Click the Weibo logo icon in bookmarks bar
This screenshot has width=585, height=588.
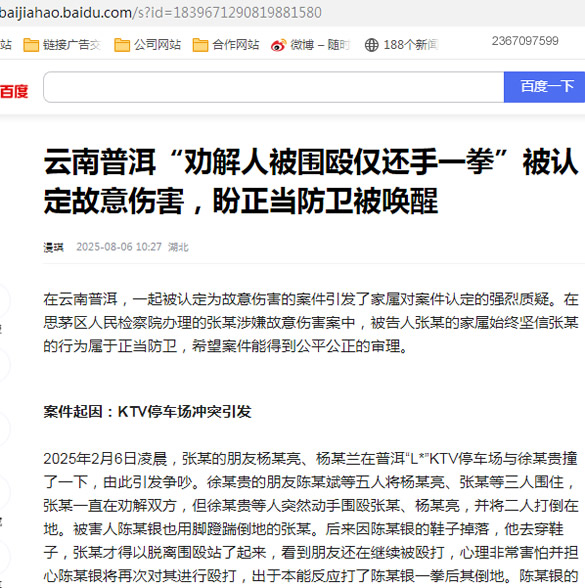[279, 45]
